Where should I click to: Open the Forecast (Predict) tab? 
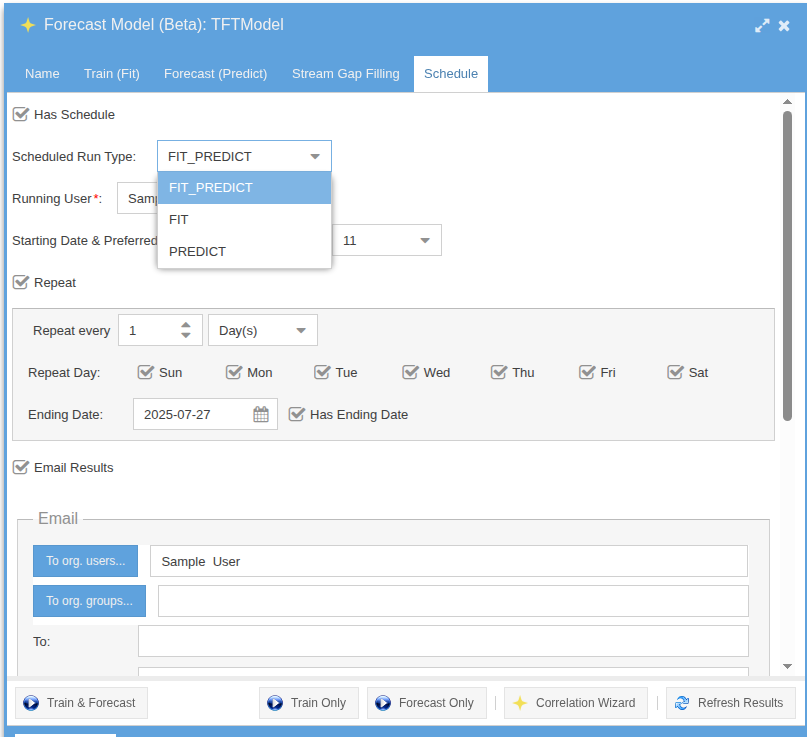click(216, 74)
